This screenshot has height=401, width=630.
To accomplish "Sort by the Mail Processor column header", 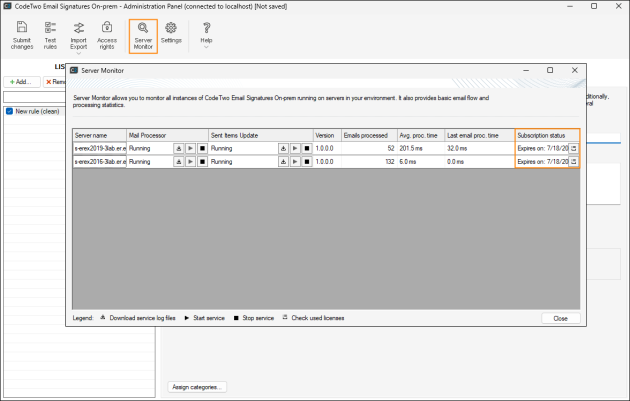I will 168,135.
